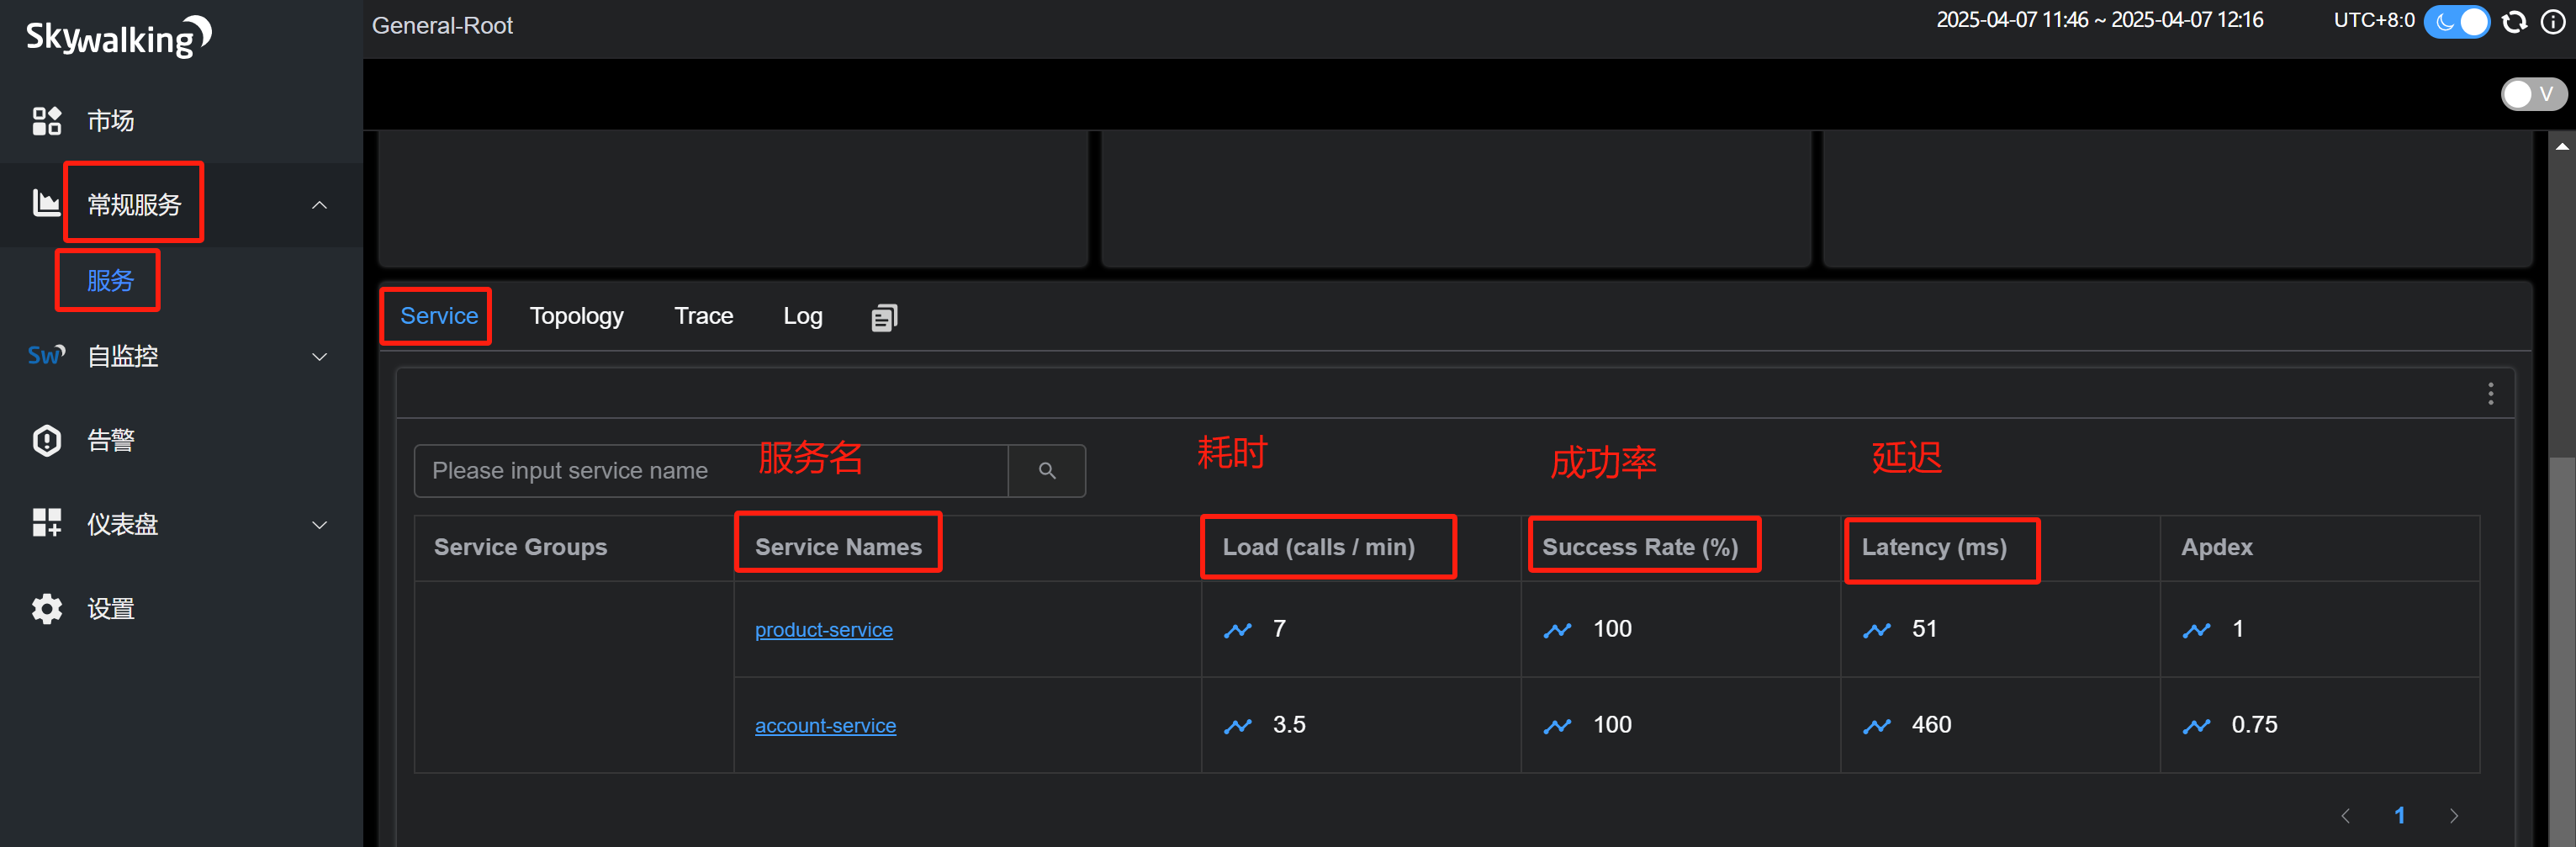Toggle the dark theme switch
This screenshot has height=847, width=2576.
pos(2457,22)
